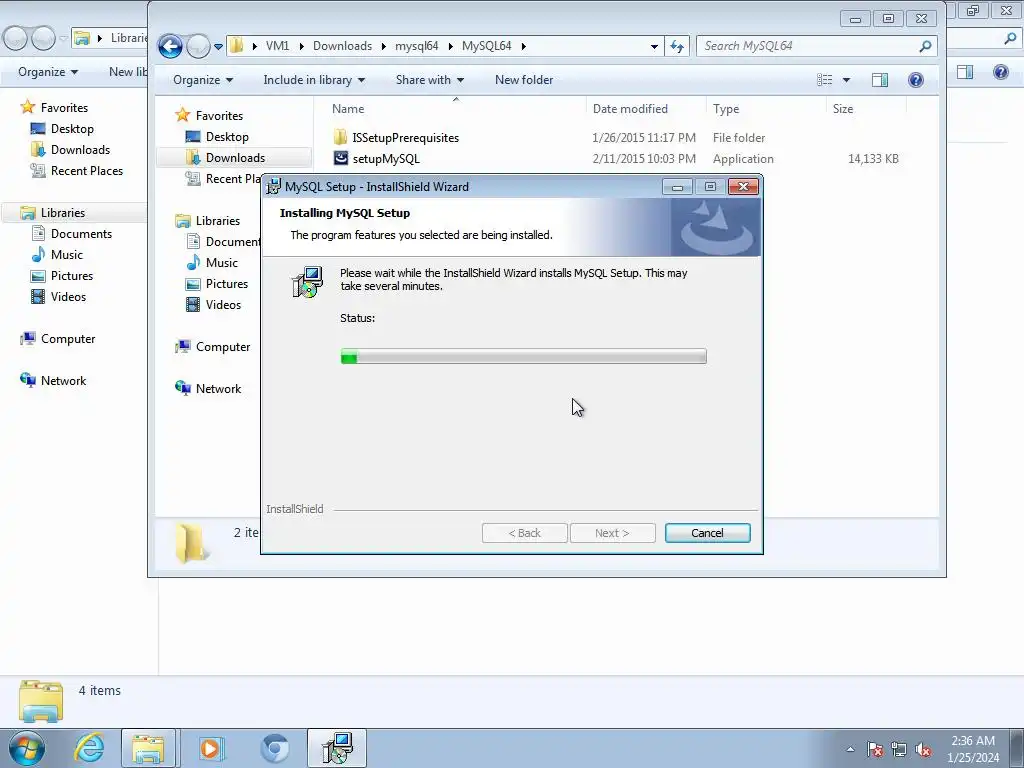Click Downloads in the address path
Image resolution: width=1024 pixels, height=768 pixels.
pos(342,46)
